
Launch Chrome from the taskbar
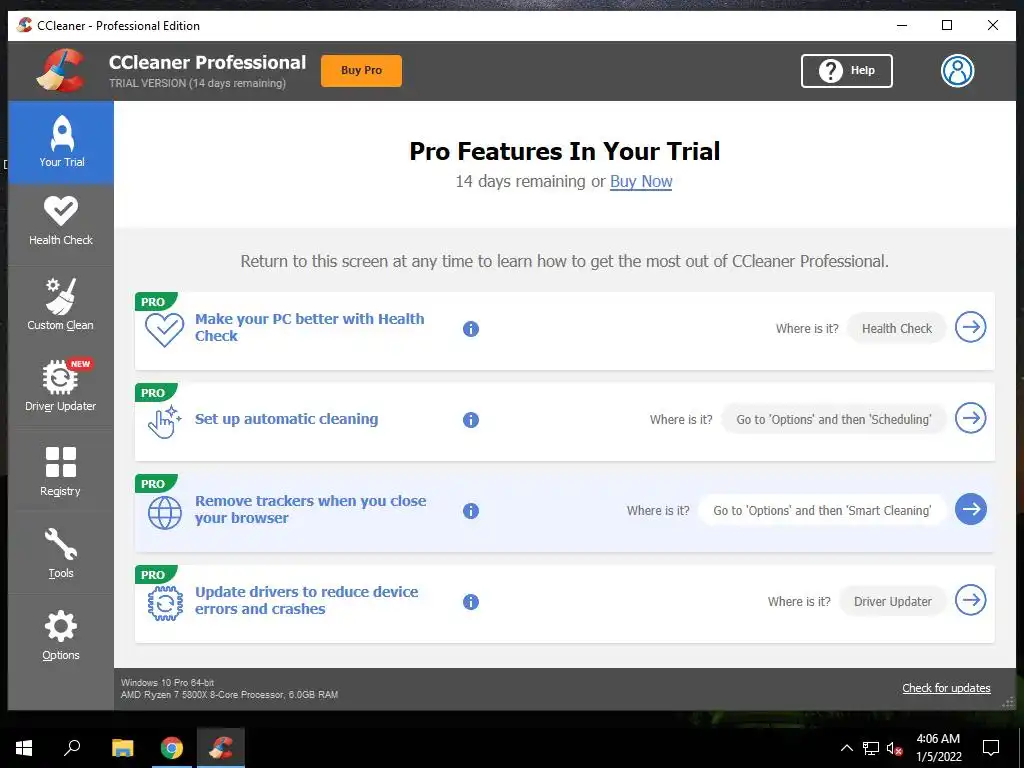[x=172, y=748]
